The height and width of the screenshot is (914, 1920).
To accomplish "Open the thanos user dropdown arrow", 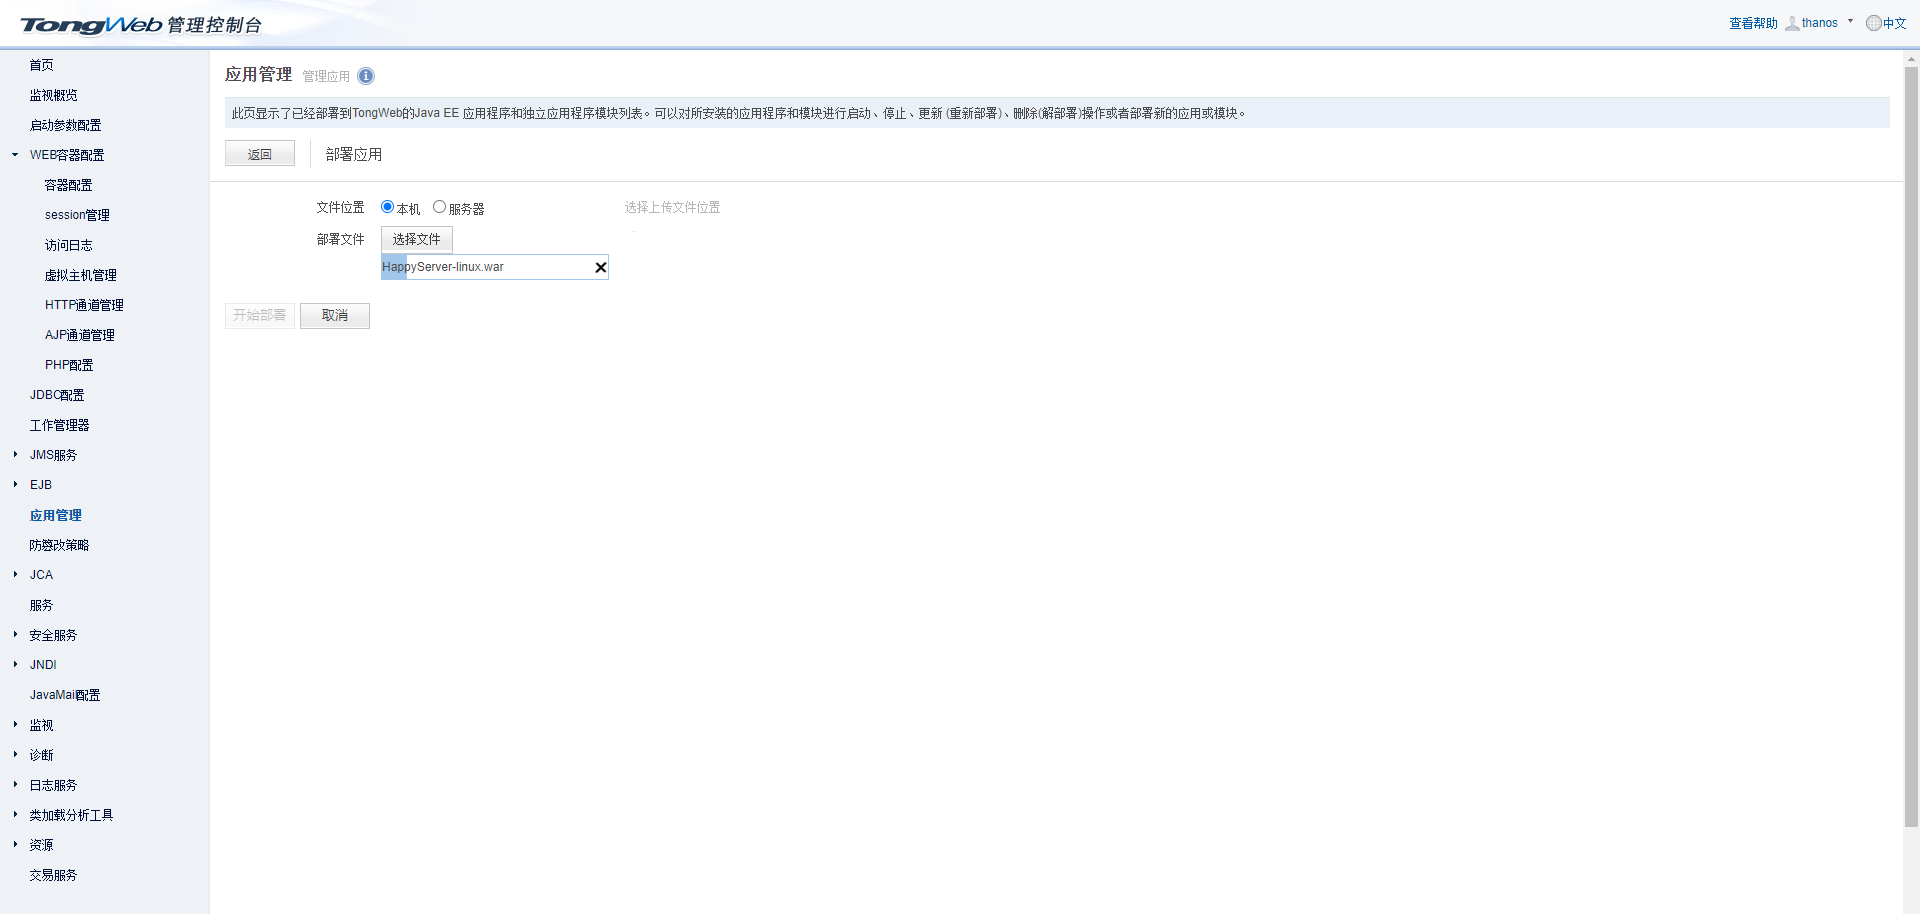I will (x=1850, y=21).
